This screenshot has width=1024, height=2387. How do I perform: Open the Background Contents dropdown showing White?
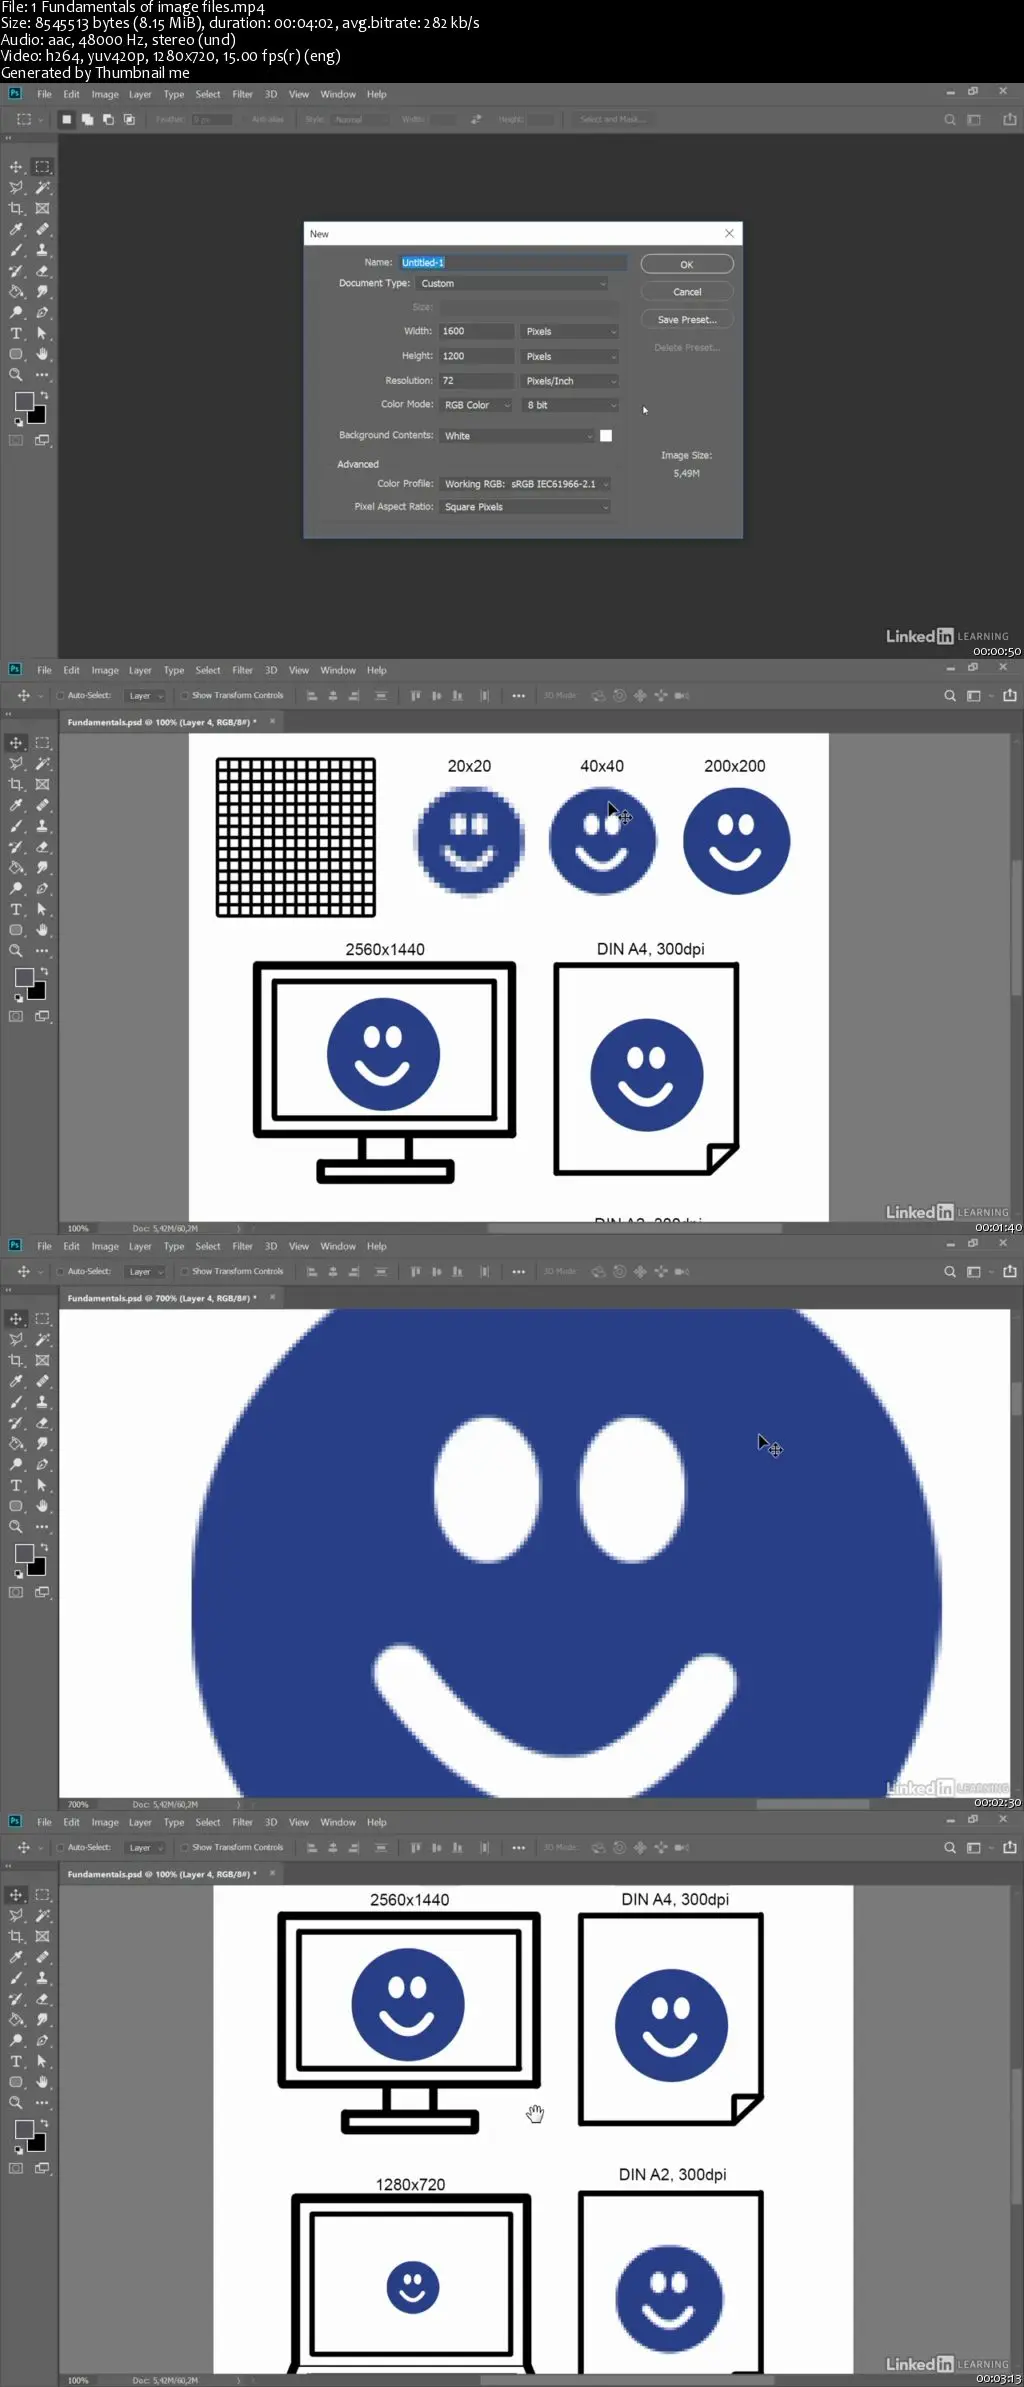click(517, 436)
